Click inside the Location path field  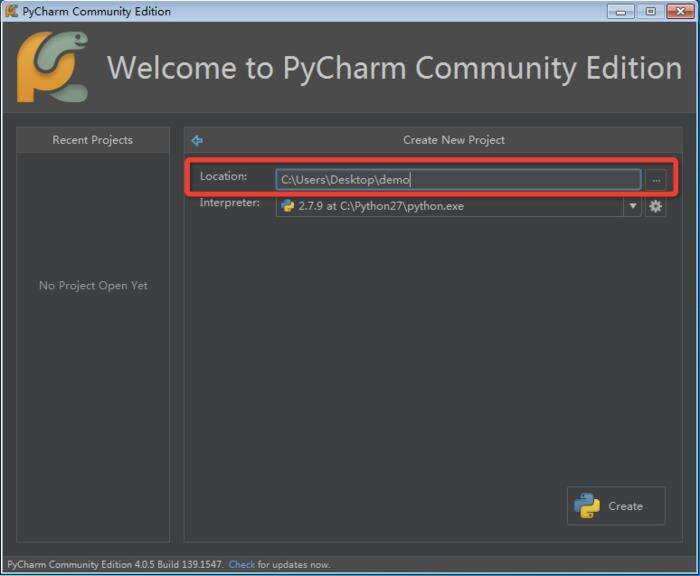point(458,179)
